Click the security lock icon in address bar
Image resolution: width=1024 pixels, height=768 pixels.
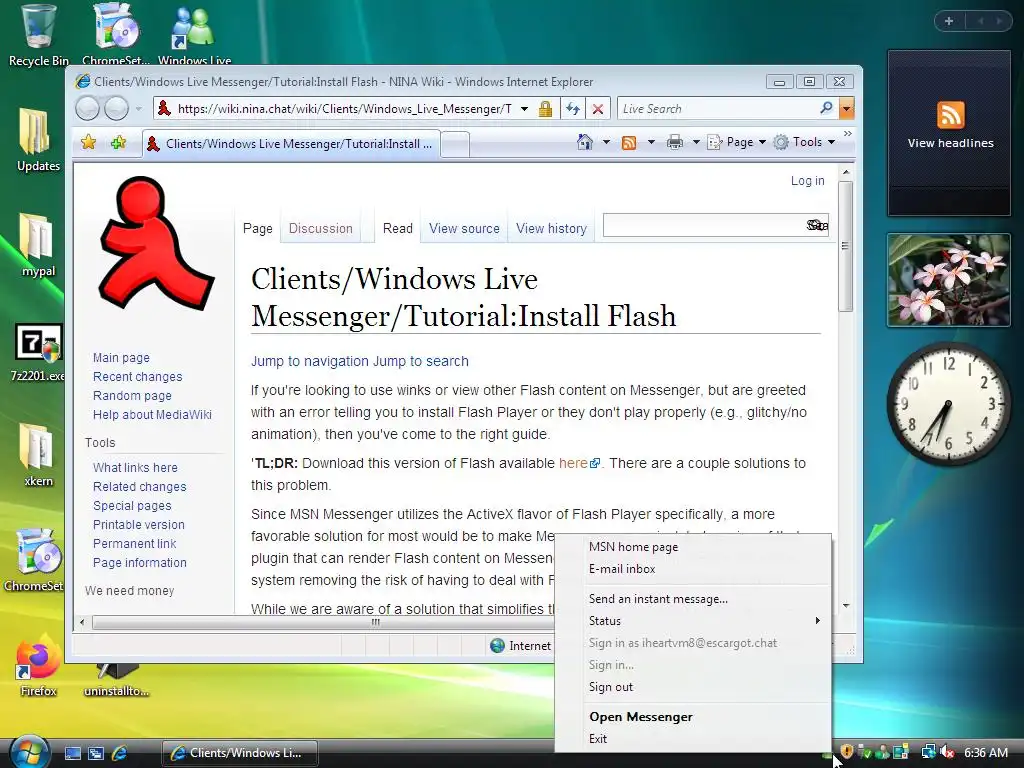coord(545,109)
